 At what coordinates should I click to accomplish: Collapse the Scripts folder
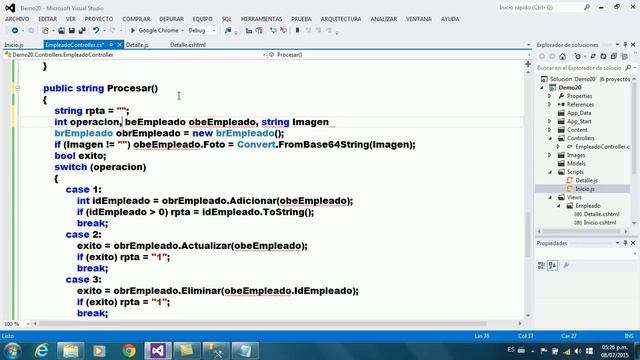pyautogui.click(x=550, y=172)
